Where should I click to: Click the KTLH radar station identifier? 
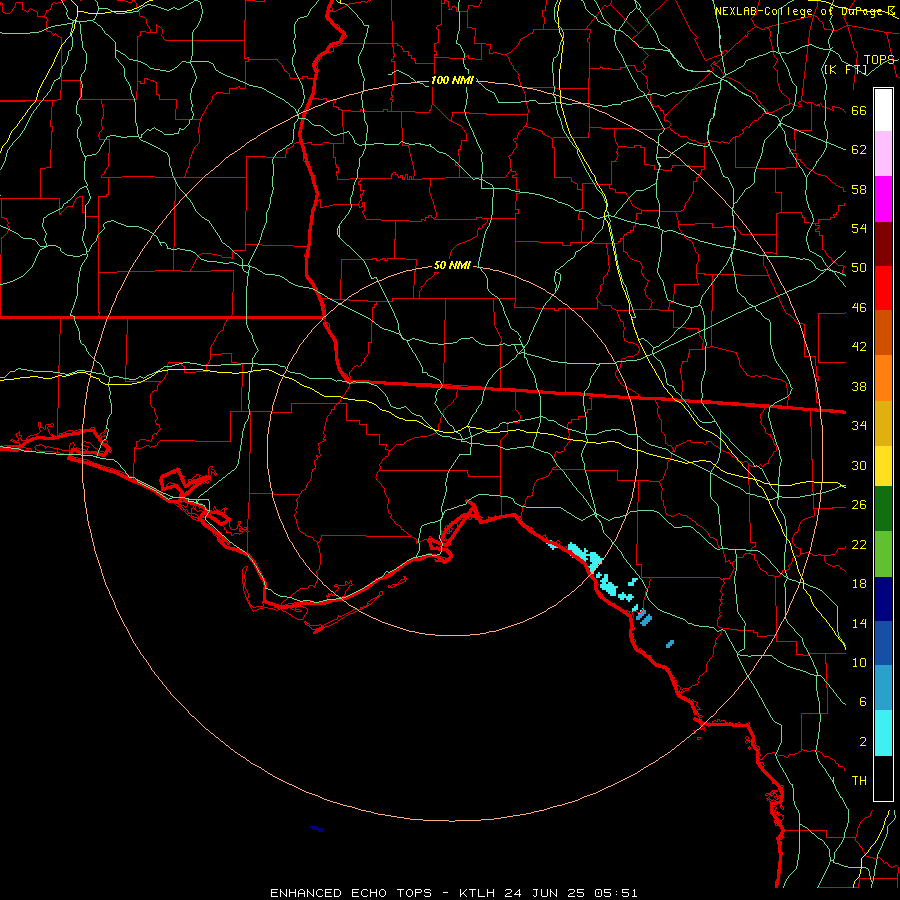[476, 893]
